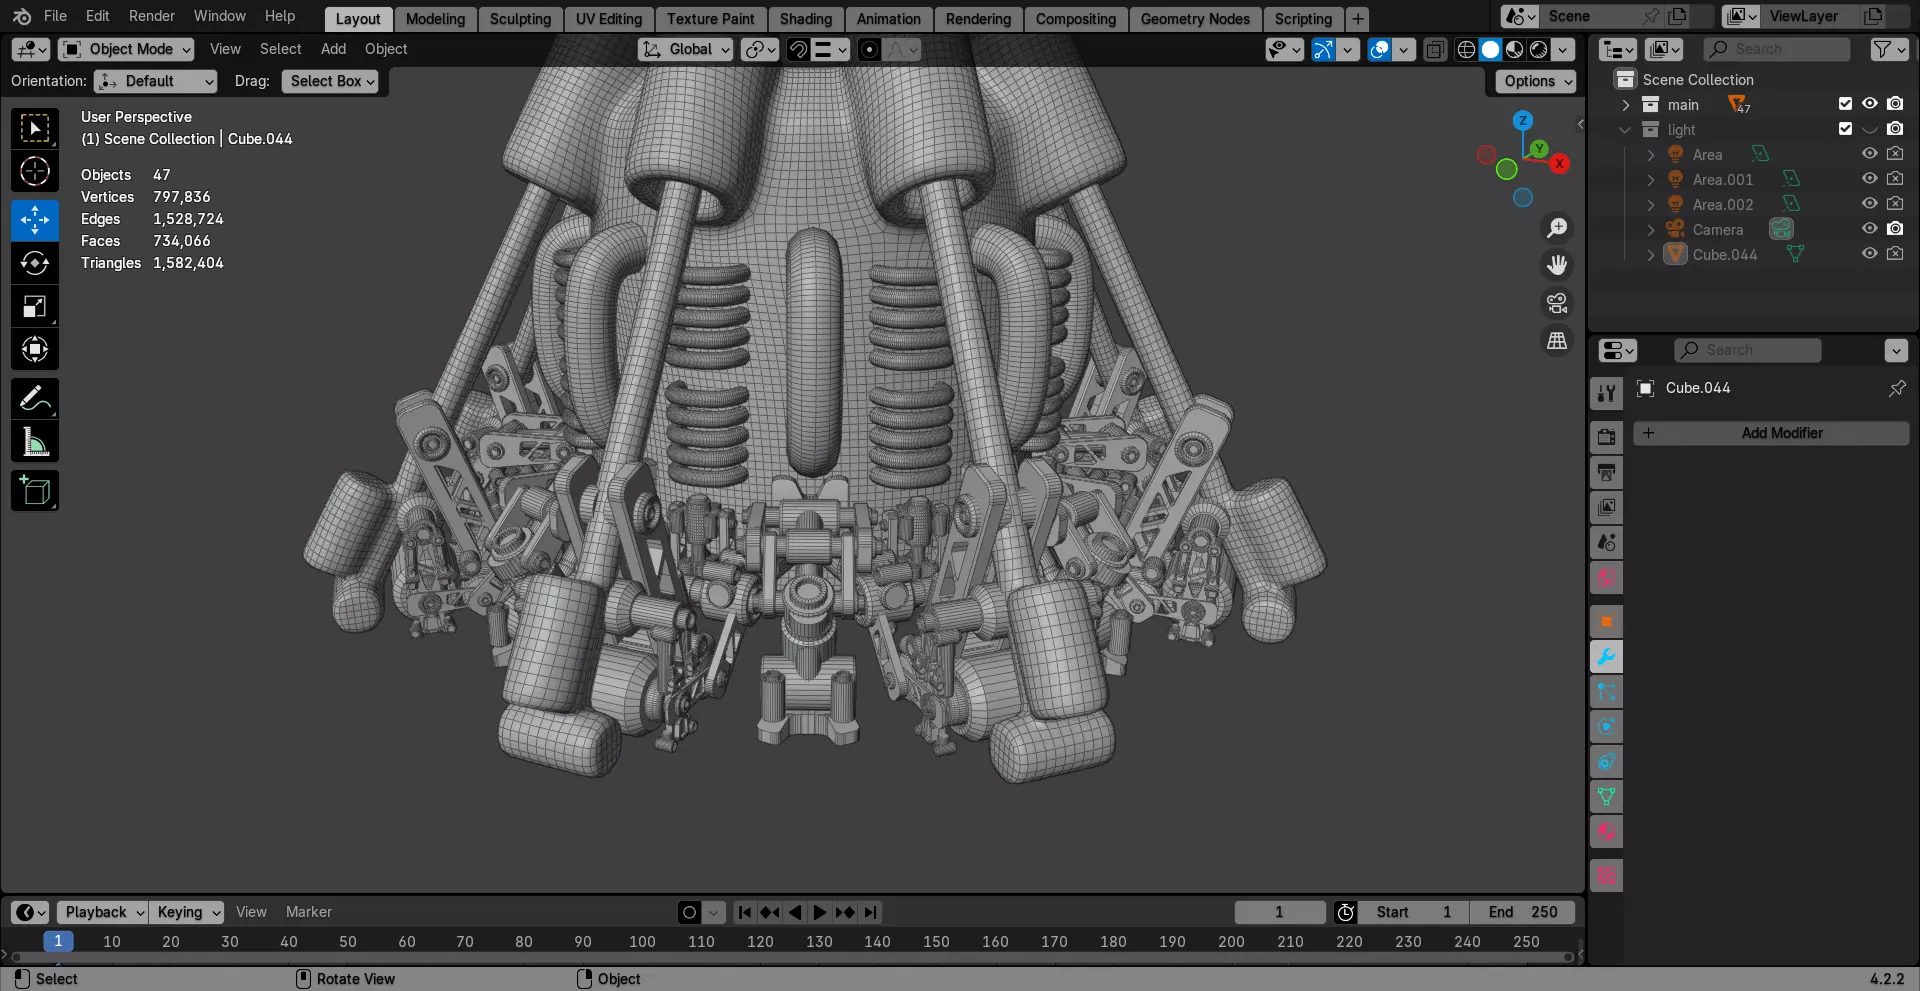Screen dimensions: 1920x991
Task: Open the Scene properties tab
Action: pyautogui.click(x=1606, y=542)
